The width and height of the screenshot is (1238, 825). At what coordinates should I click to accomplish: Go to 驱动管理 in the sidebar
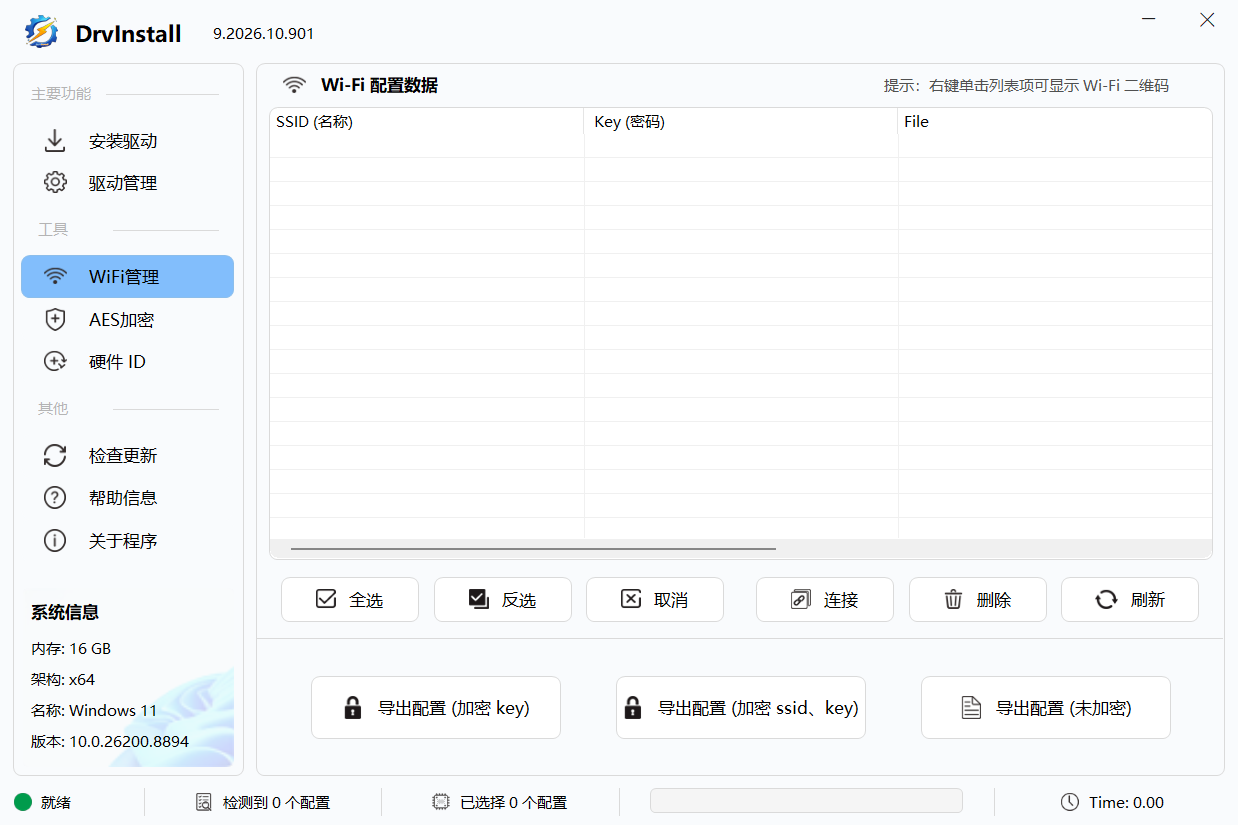tap(127, 183)
